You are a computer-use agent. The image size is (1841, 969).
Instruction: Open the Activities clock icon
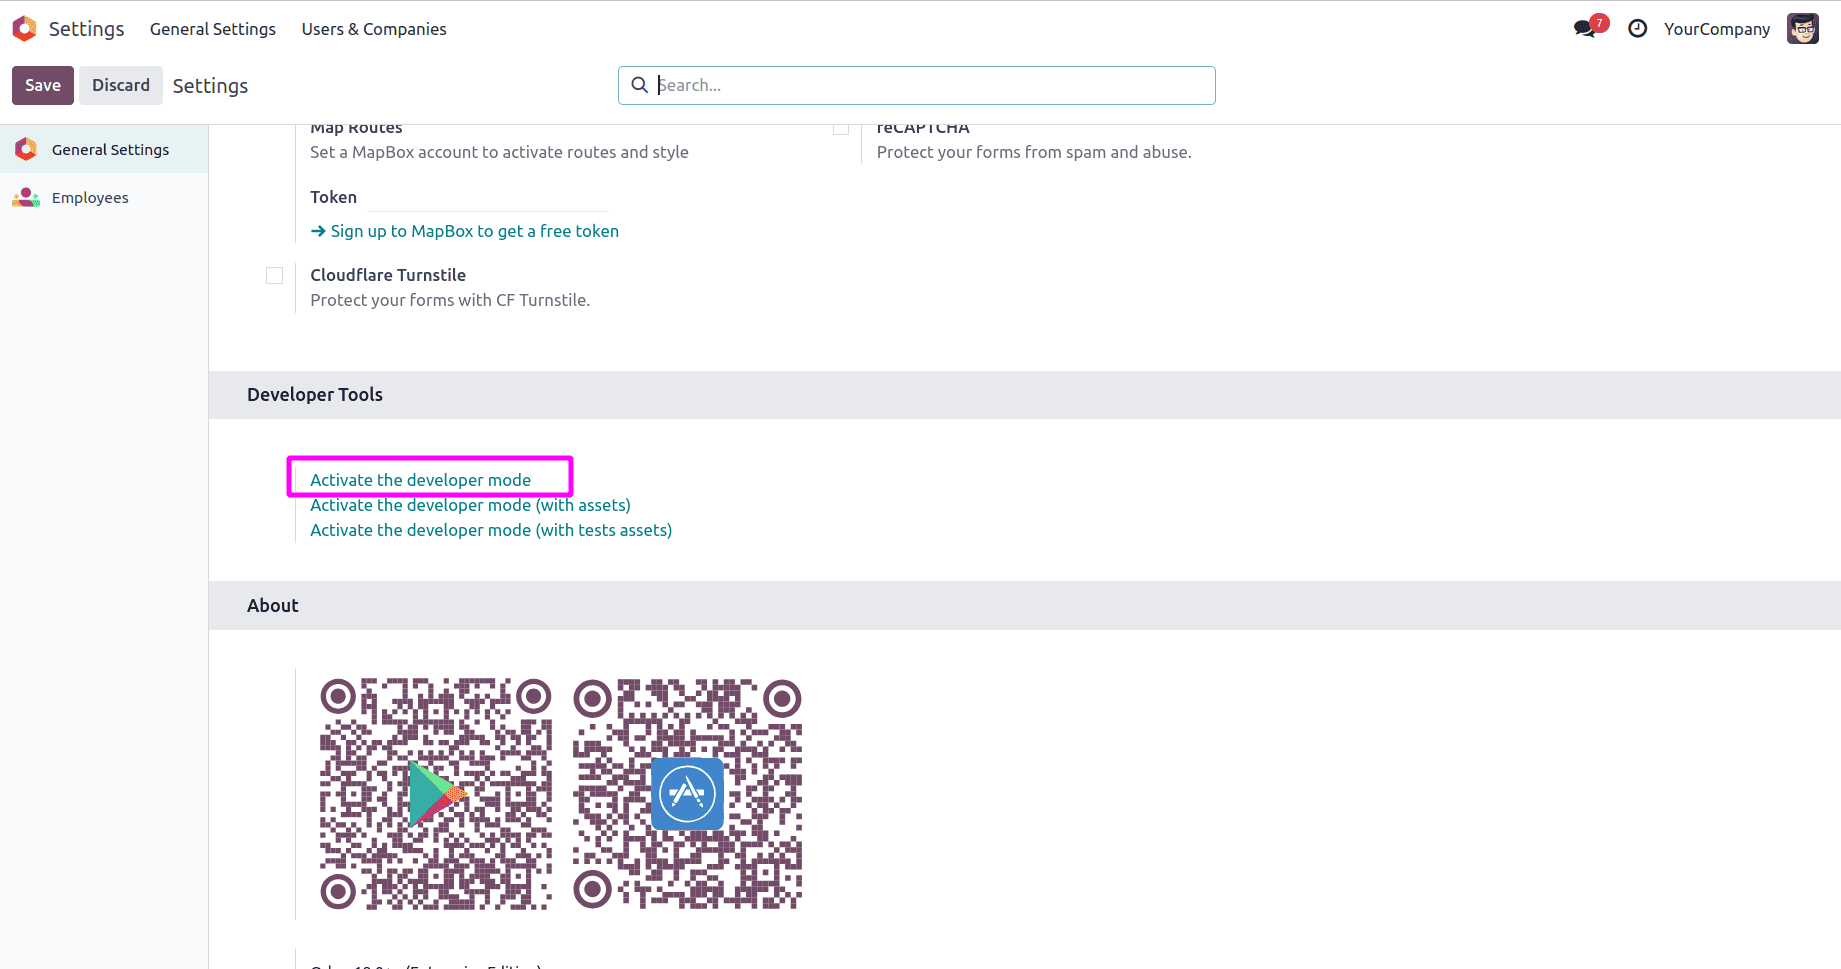pos(1637,29)
